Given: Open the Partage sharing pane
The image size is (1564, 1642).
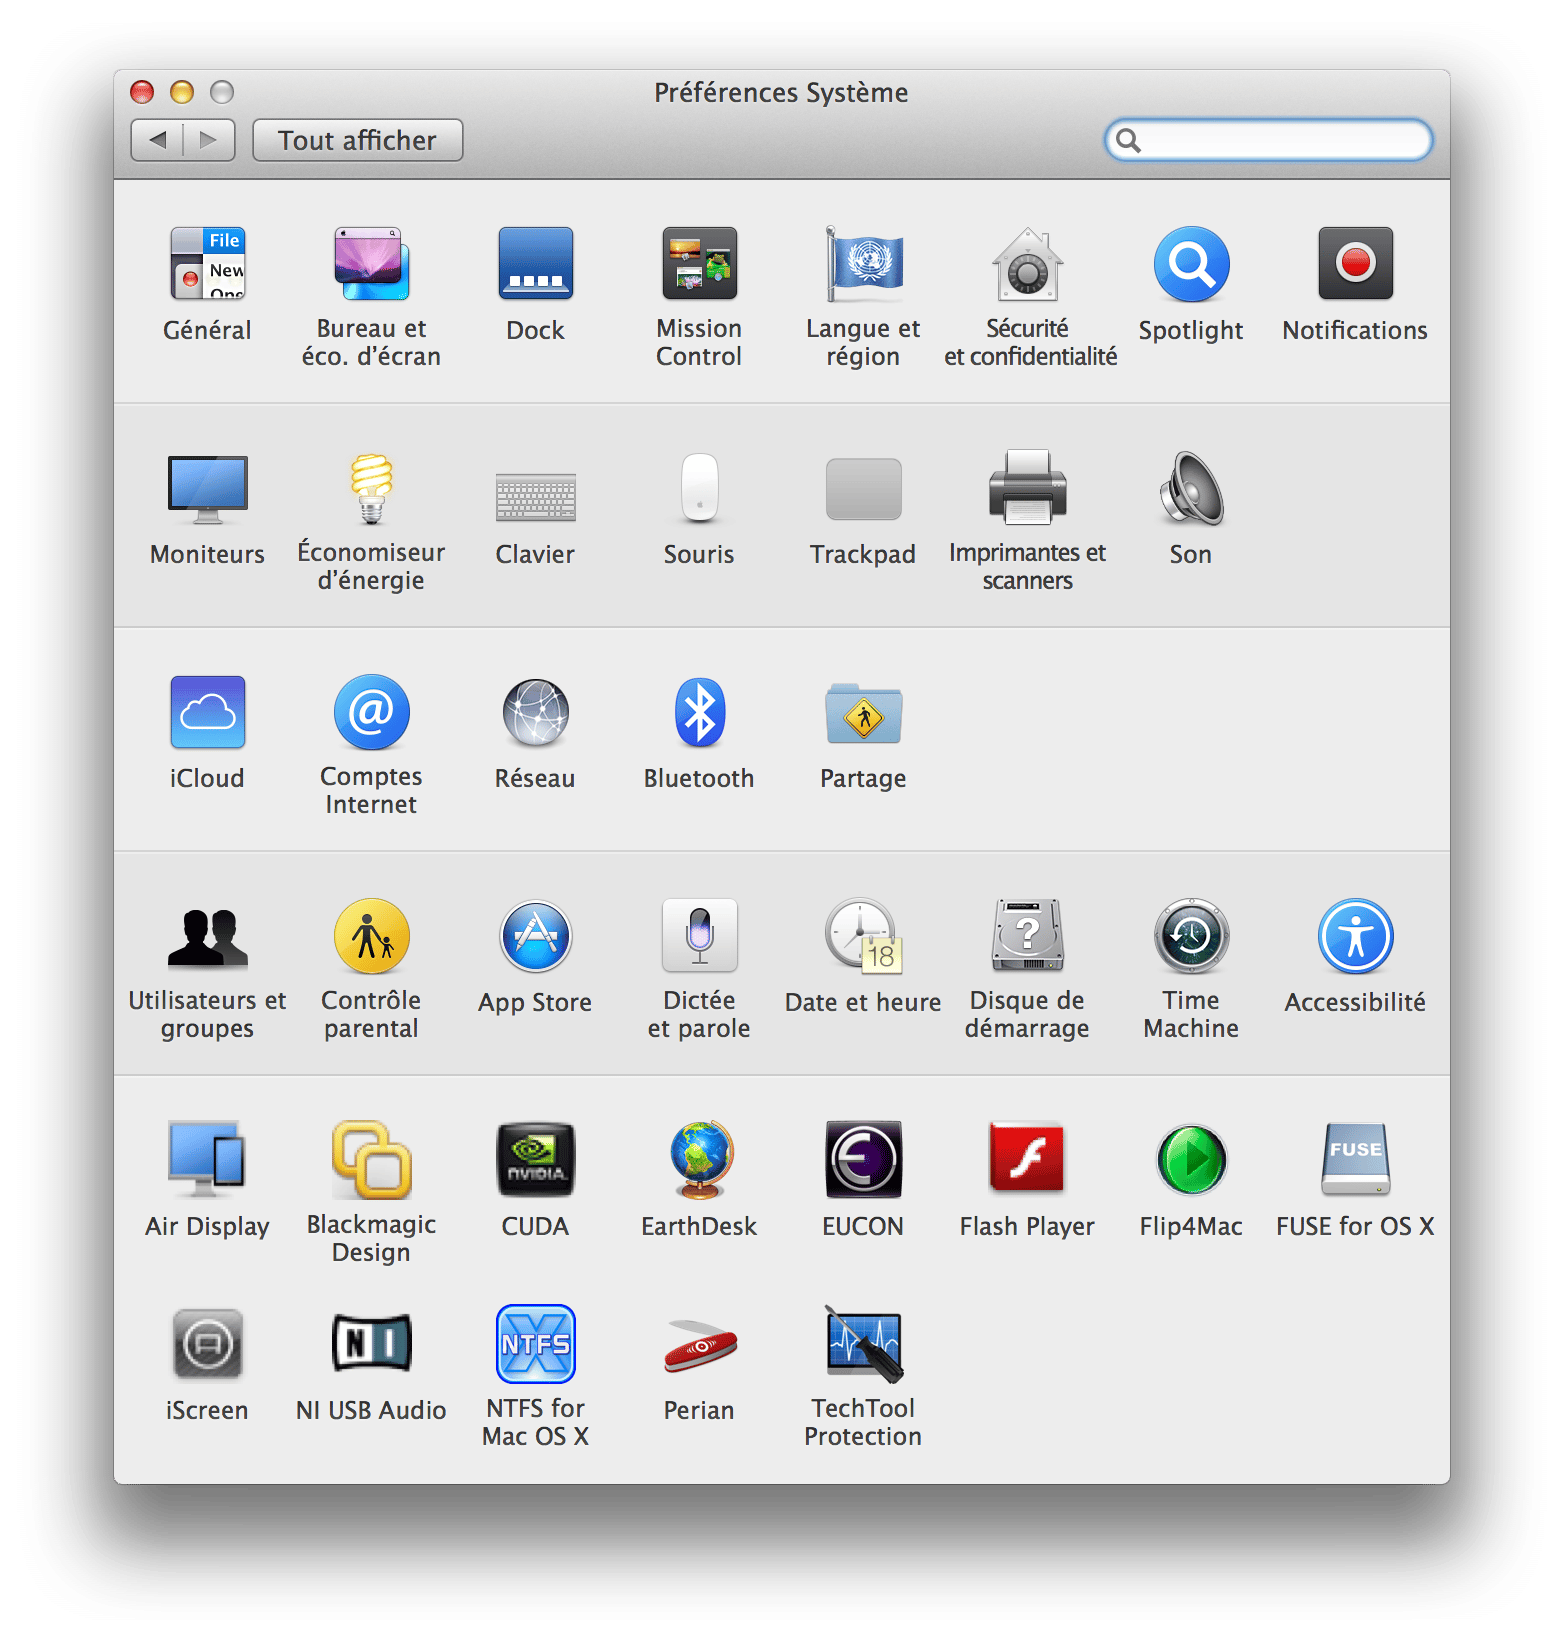Looking at the screenshot, I should tap(863, 712).
